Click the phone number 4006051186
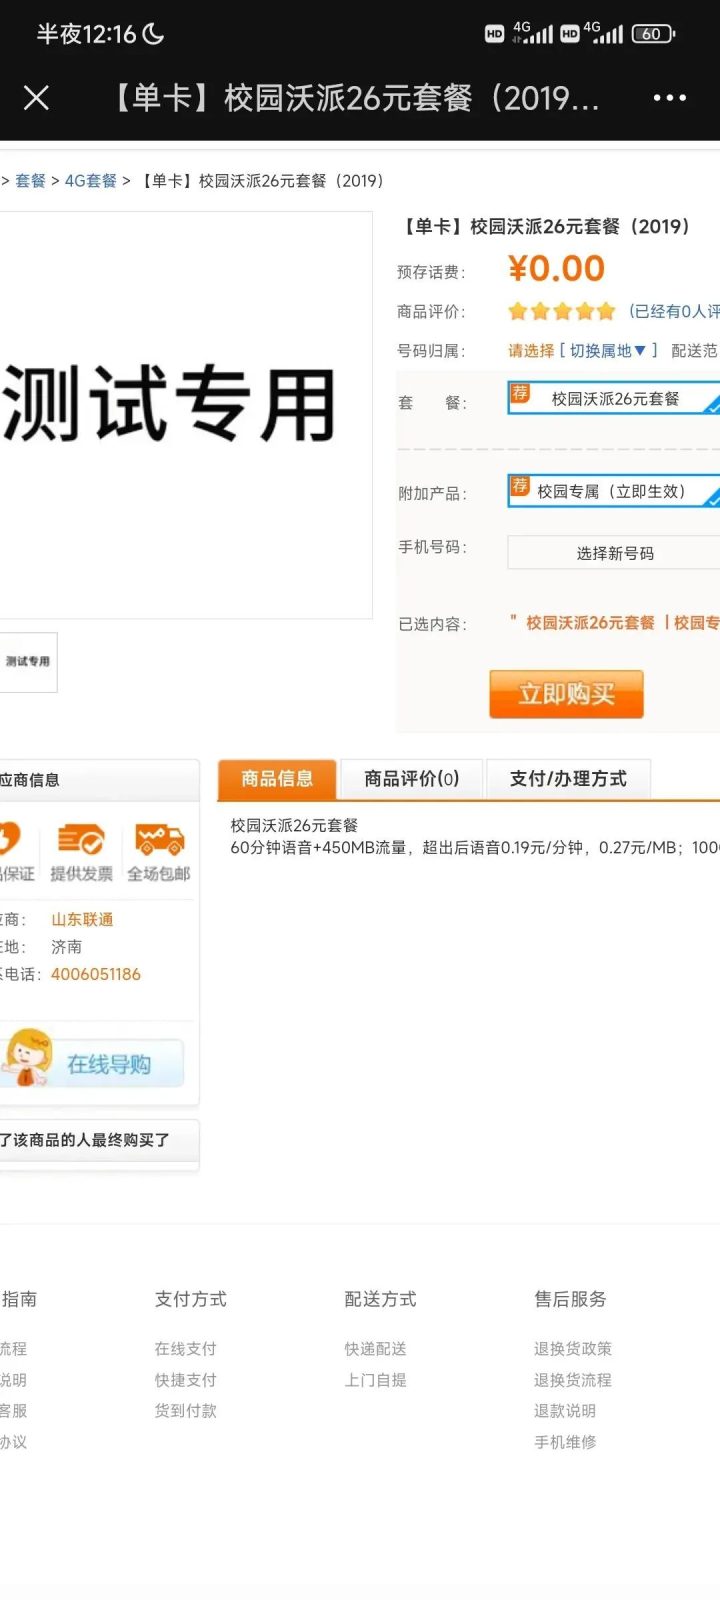 click(x=96, y=974)
